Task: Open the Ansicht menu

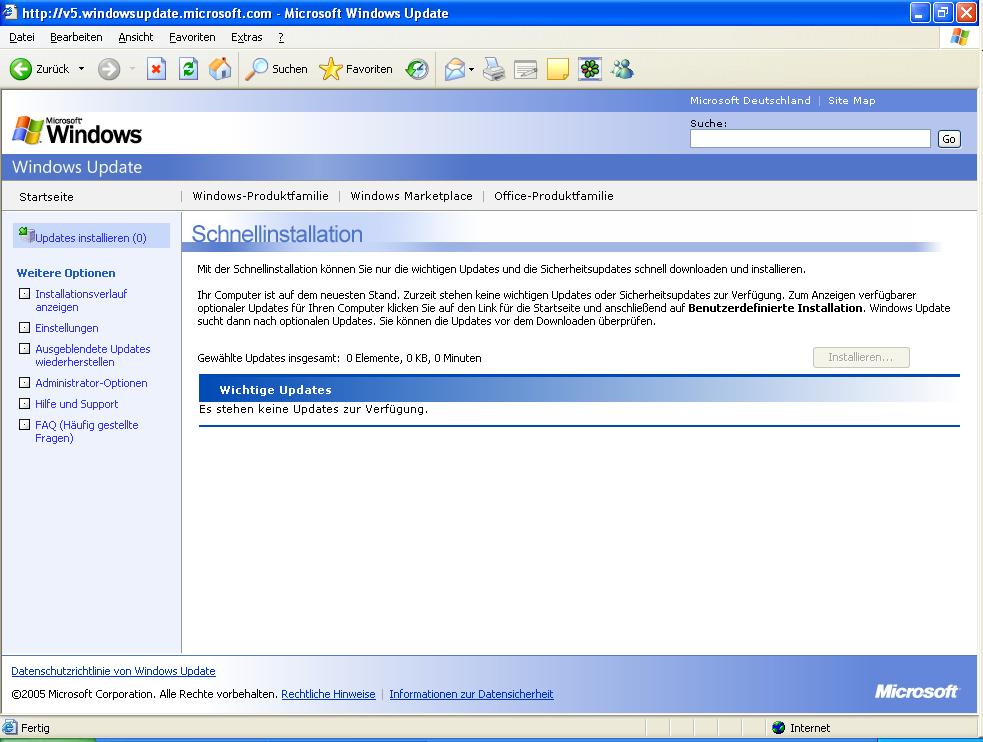Action: (135, 38)
